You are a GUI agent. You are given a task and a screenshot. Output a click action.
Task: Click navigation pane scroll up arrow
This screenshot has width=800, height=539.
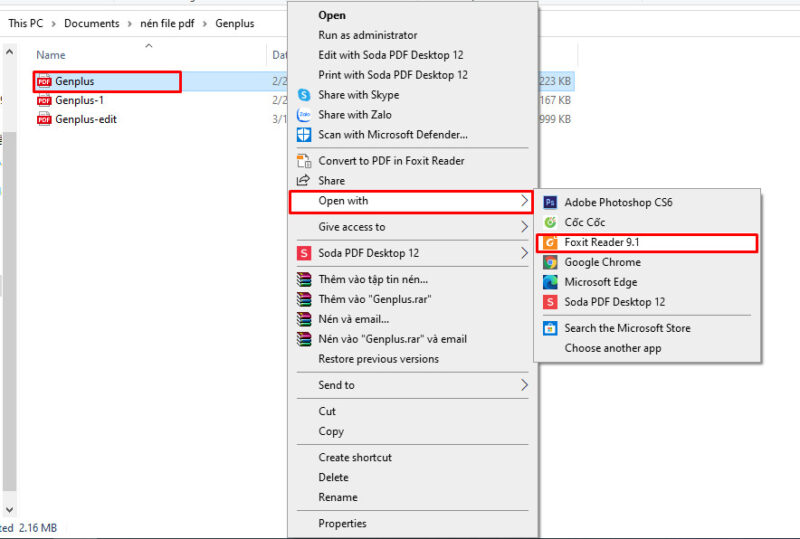coord(9,52)
